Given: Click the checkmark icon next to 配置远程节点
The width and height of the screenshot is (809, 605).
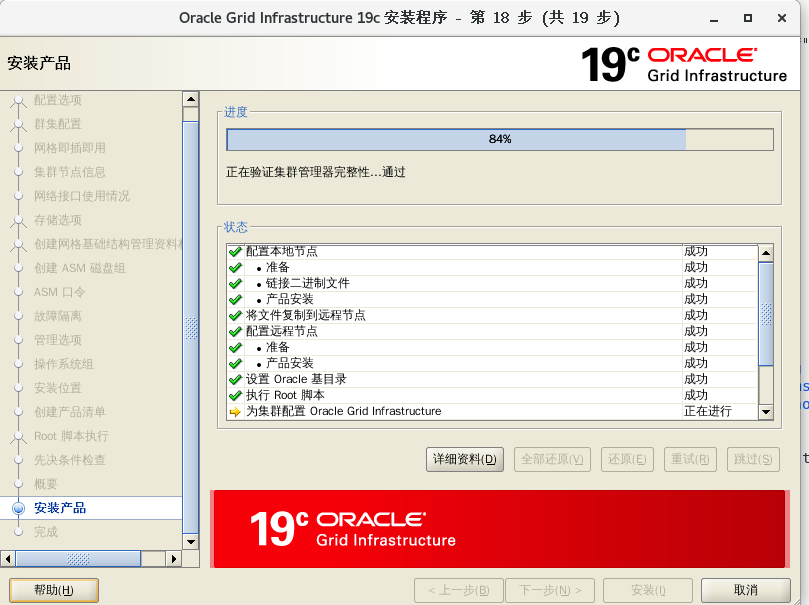Looking at the screenshot, I should pyautogui.click(x=235, y=331).
